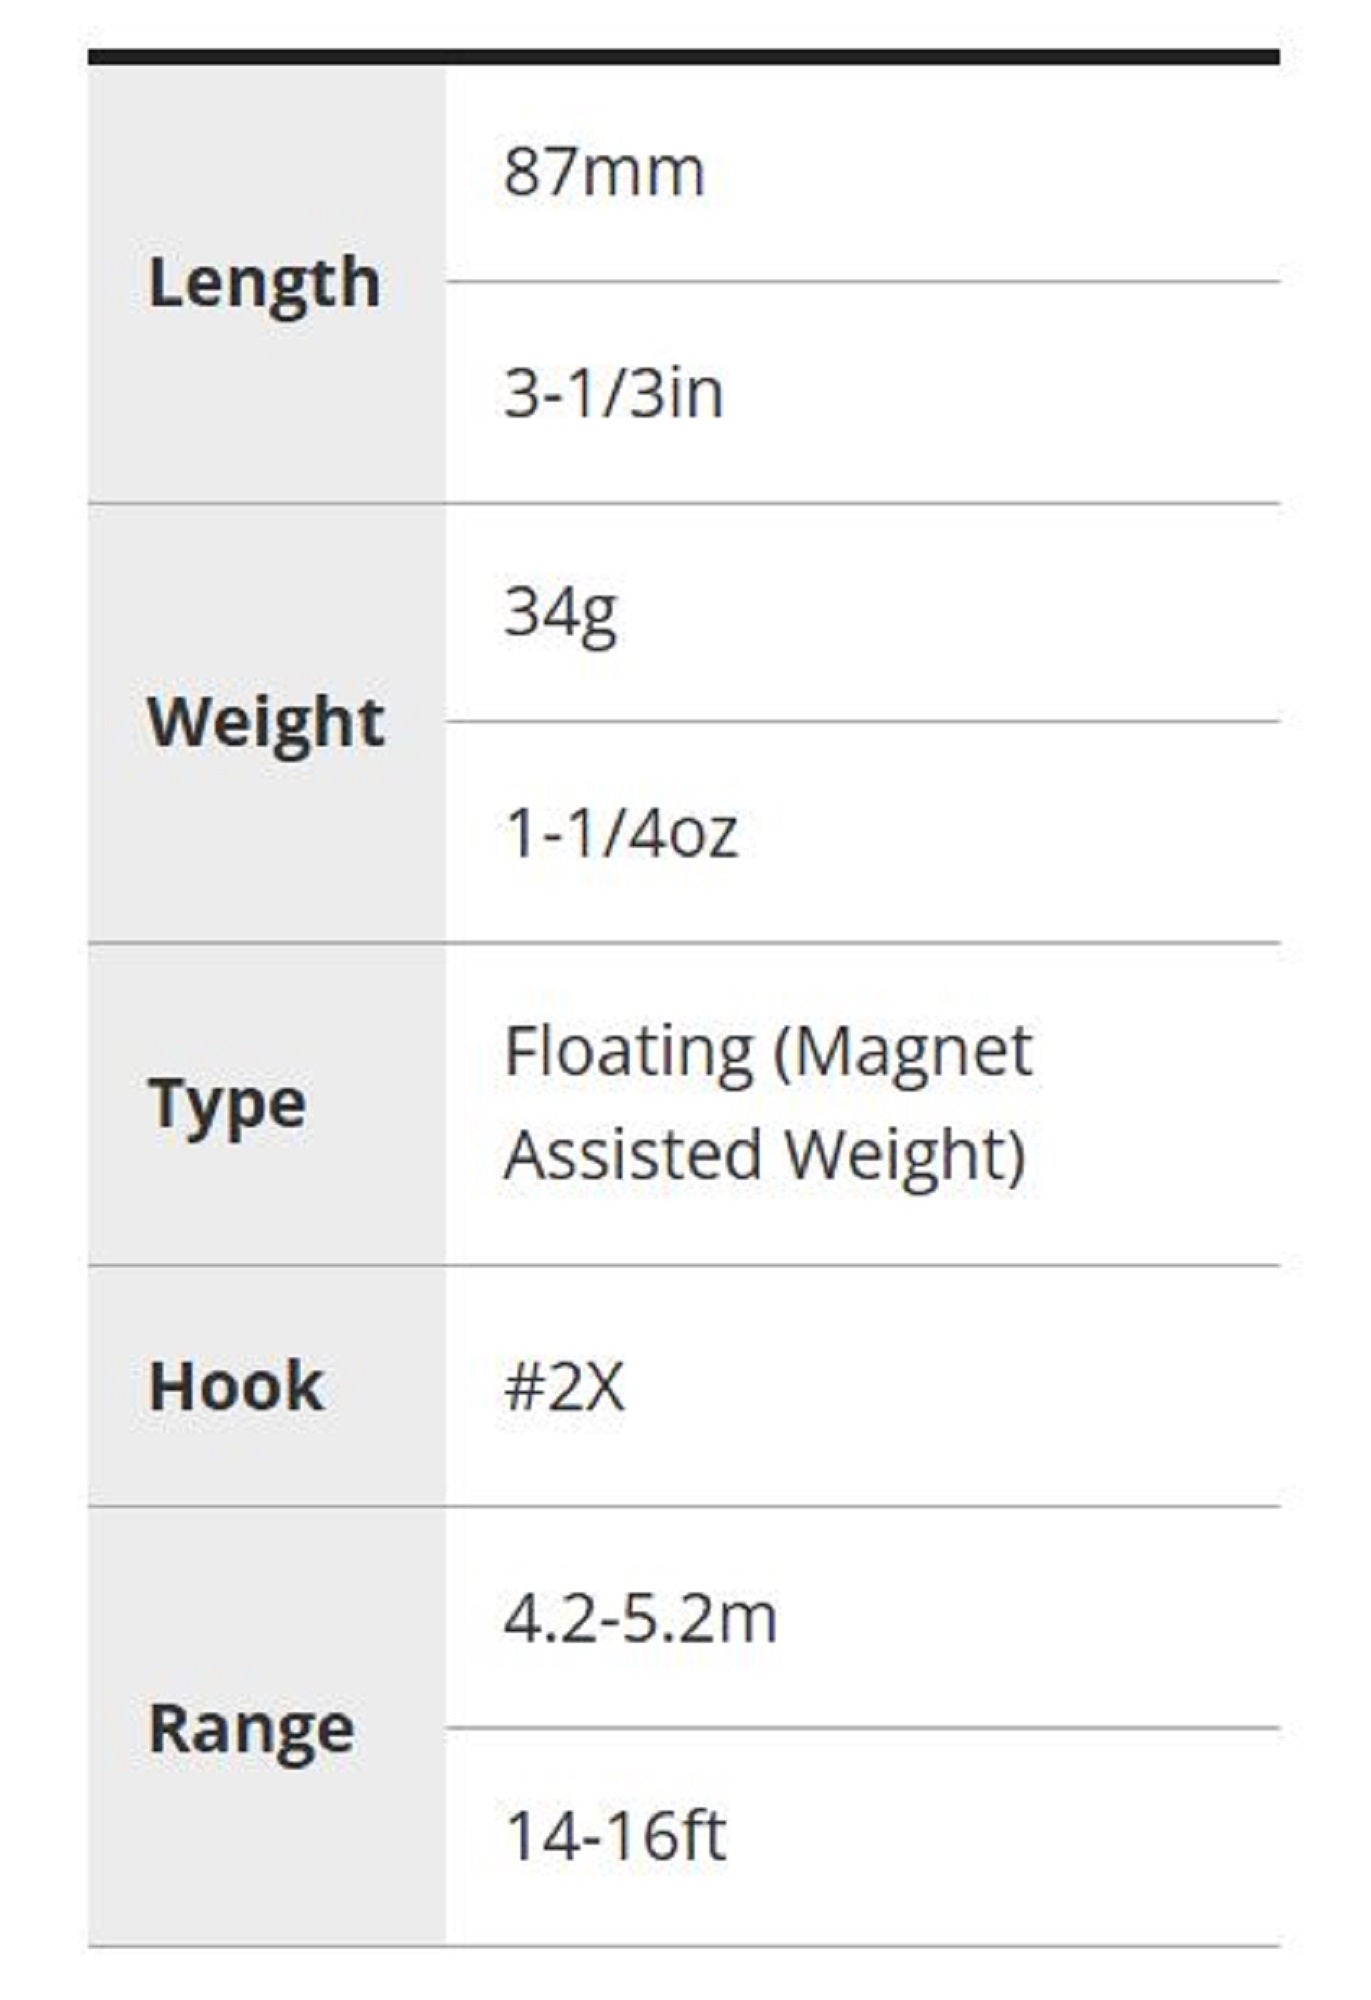Select the 87mm length value
The image size is (1371, 2000).
pos(604,172)
